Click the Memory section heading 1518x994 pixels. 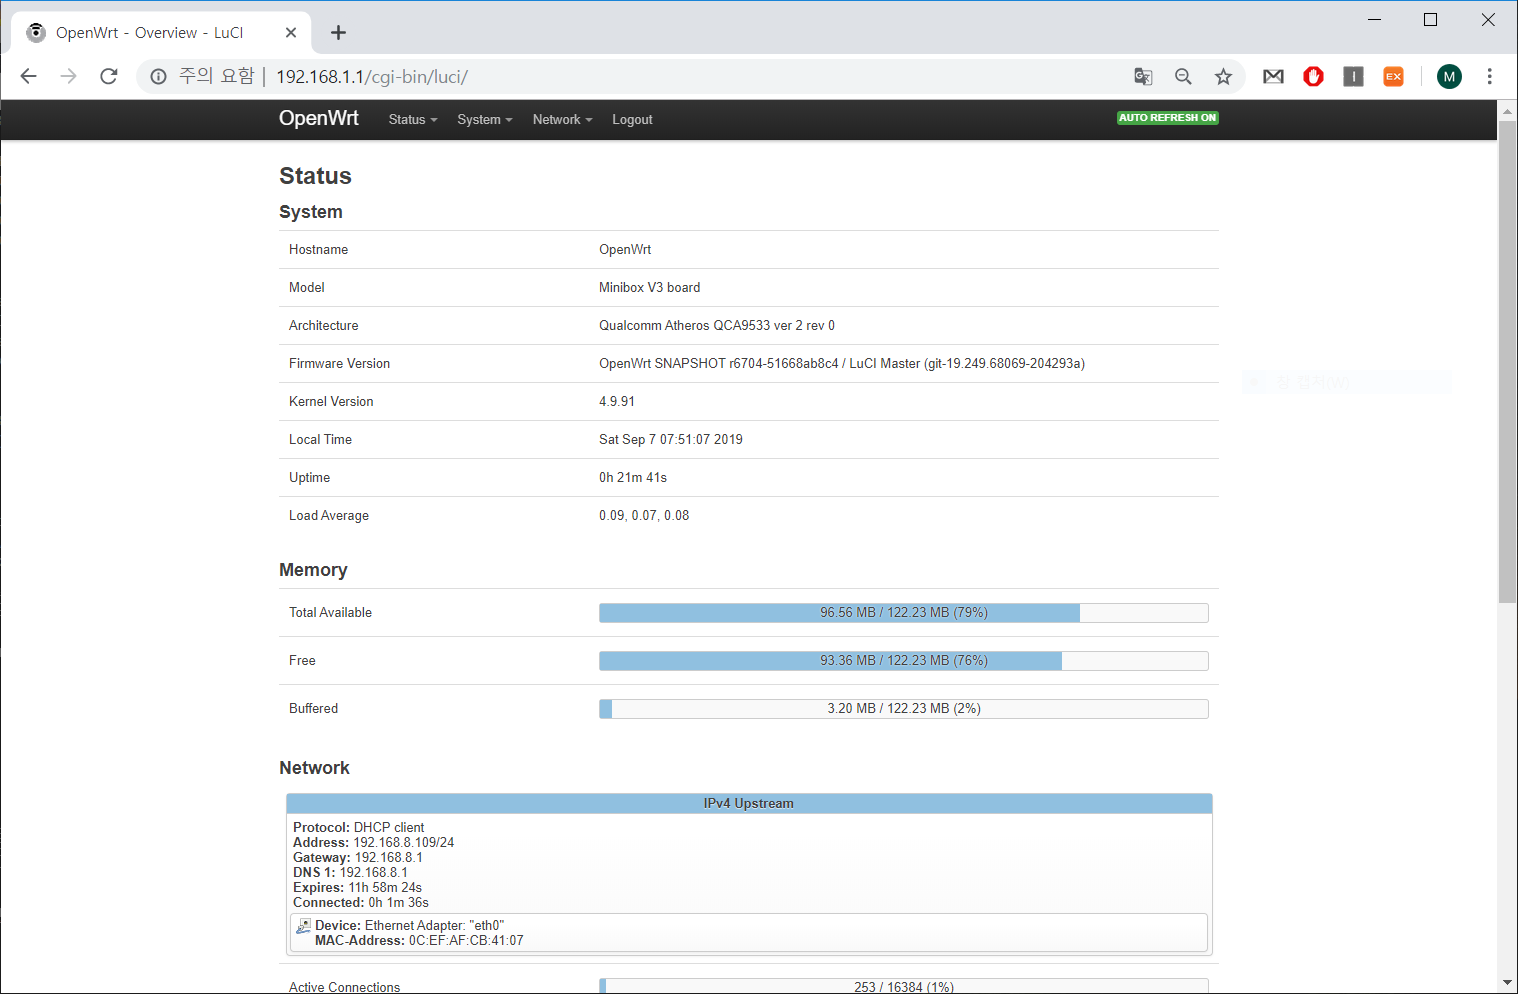313,570
